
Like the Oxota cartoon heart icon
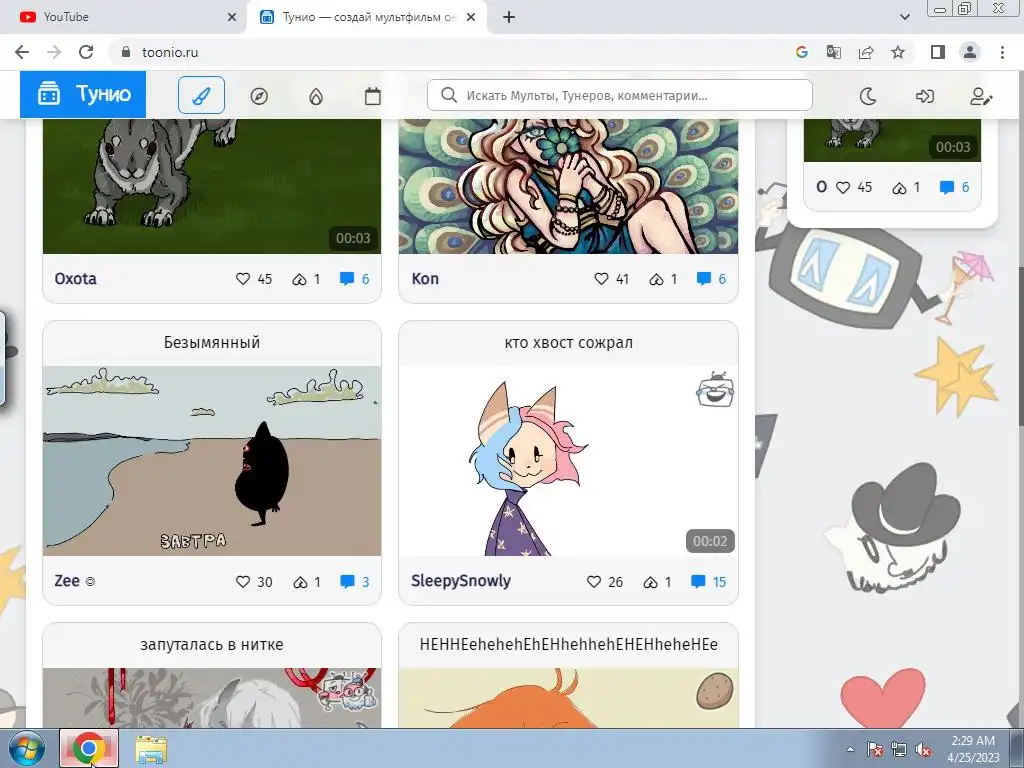click(x=243, y=279)
